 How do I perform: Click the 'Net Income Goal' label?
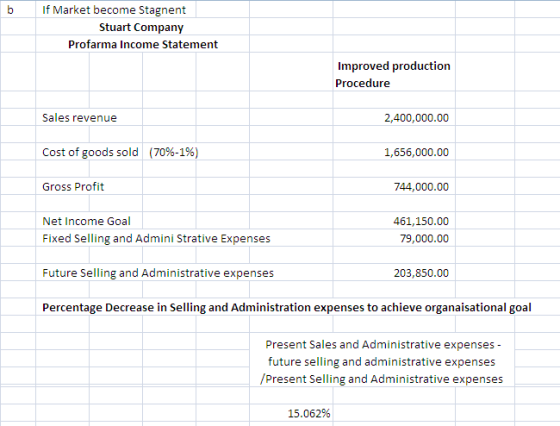(x=86, y=221)
